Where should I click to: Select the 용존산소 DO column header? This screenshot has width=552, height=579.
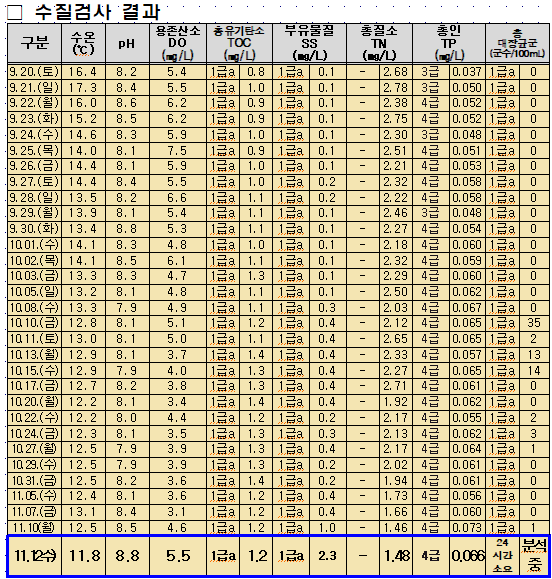178,43
